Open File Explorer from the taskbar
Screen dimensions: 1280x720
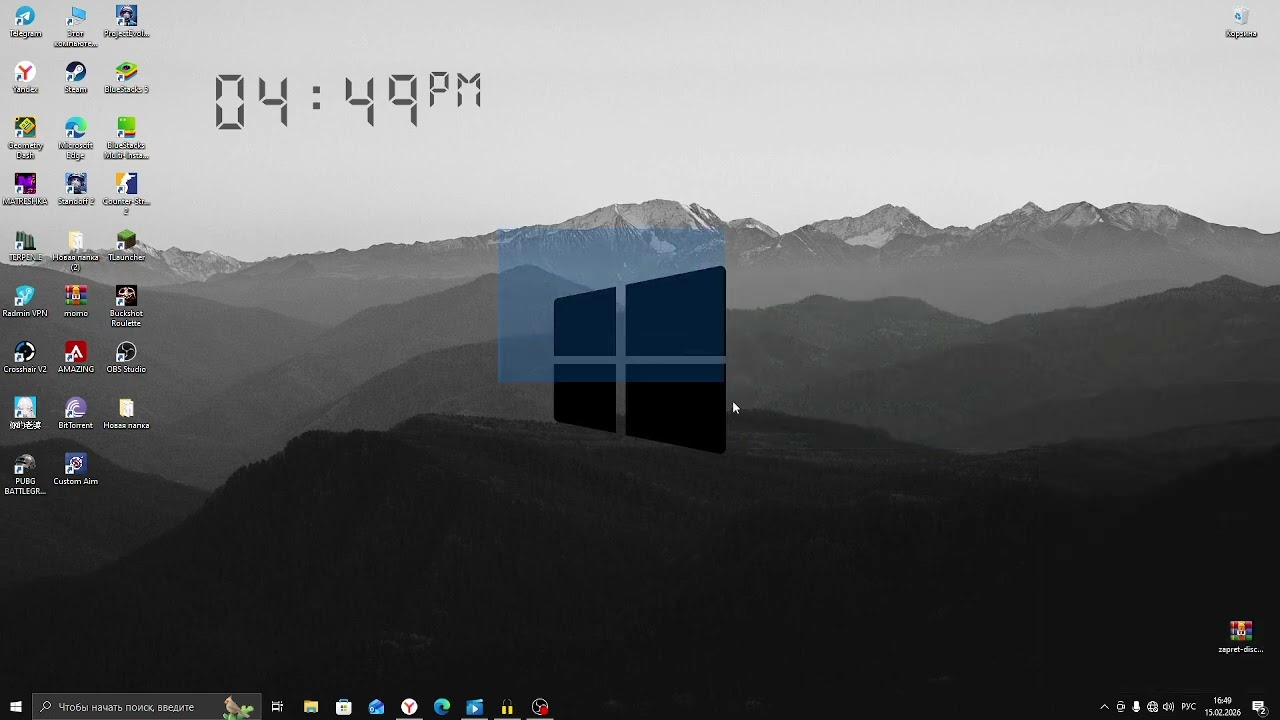click(x=311, y=707)
